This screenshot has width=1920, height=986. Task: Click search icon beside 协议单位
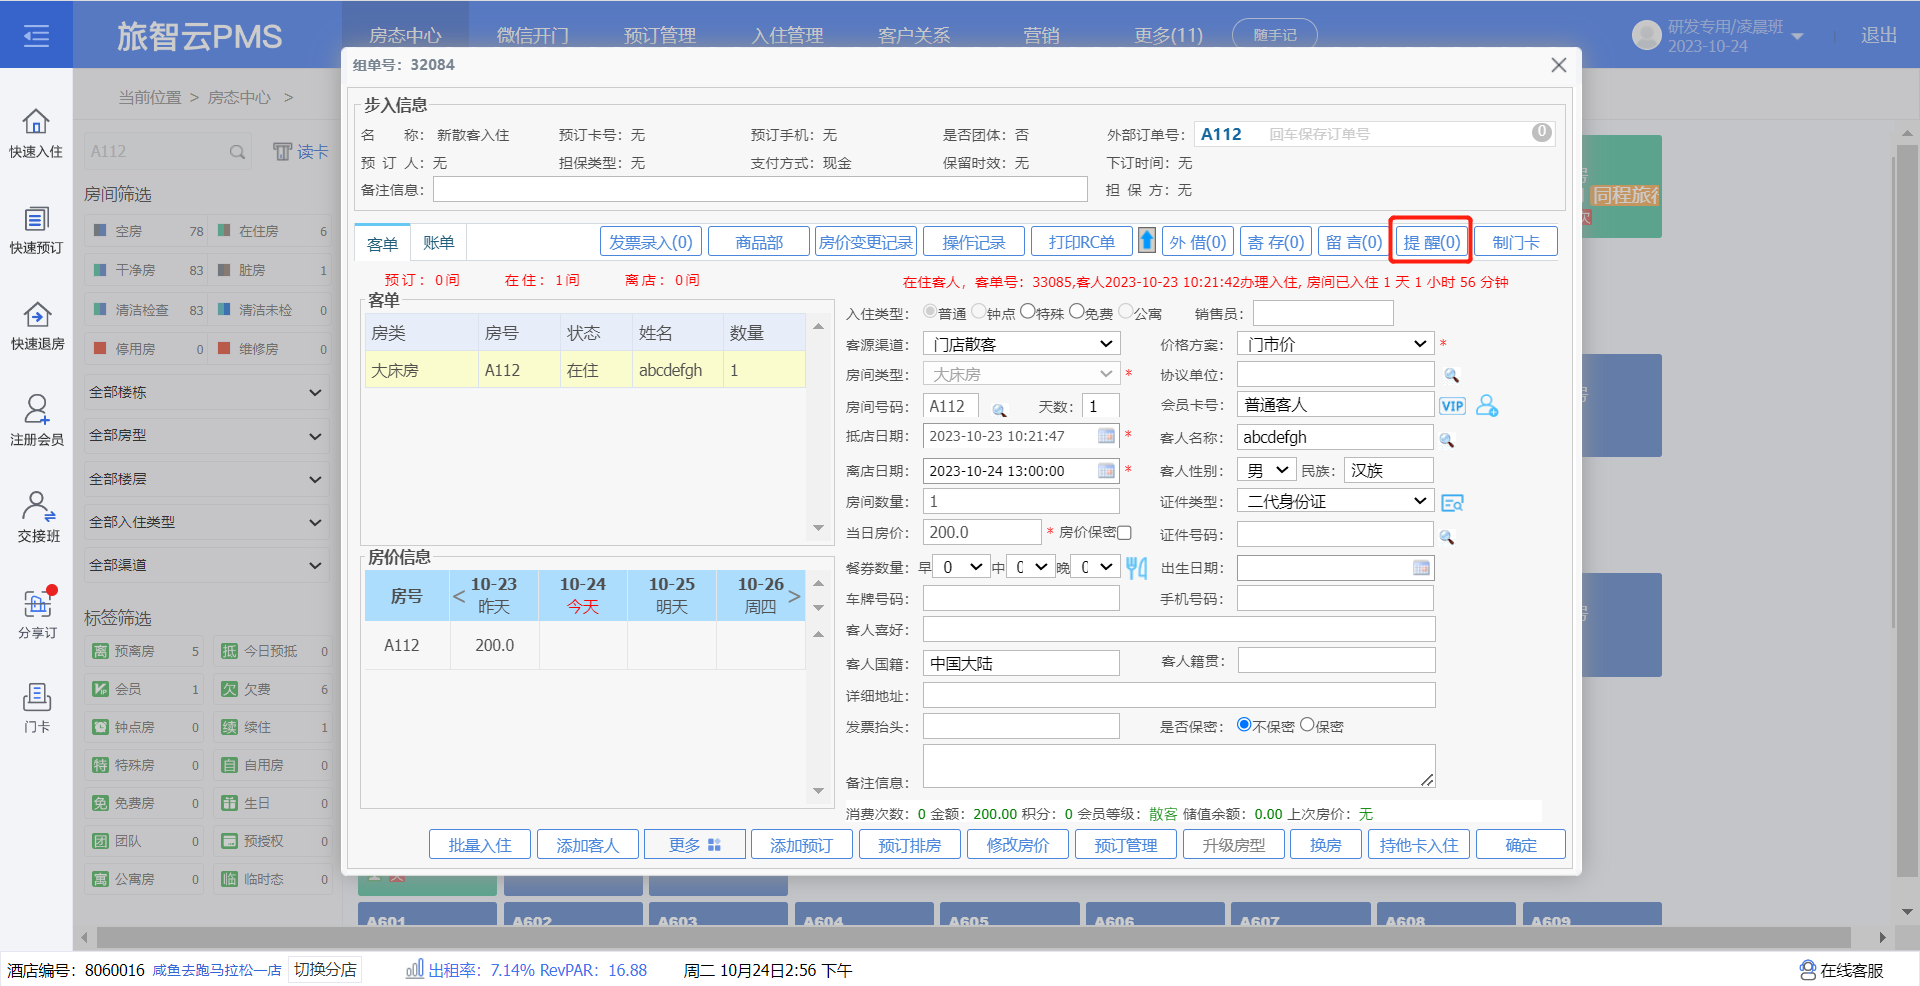point(1451,375)
